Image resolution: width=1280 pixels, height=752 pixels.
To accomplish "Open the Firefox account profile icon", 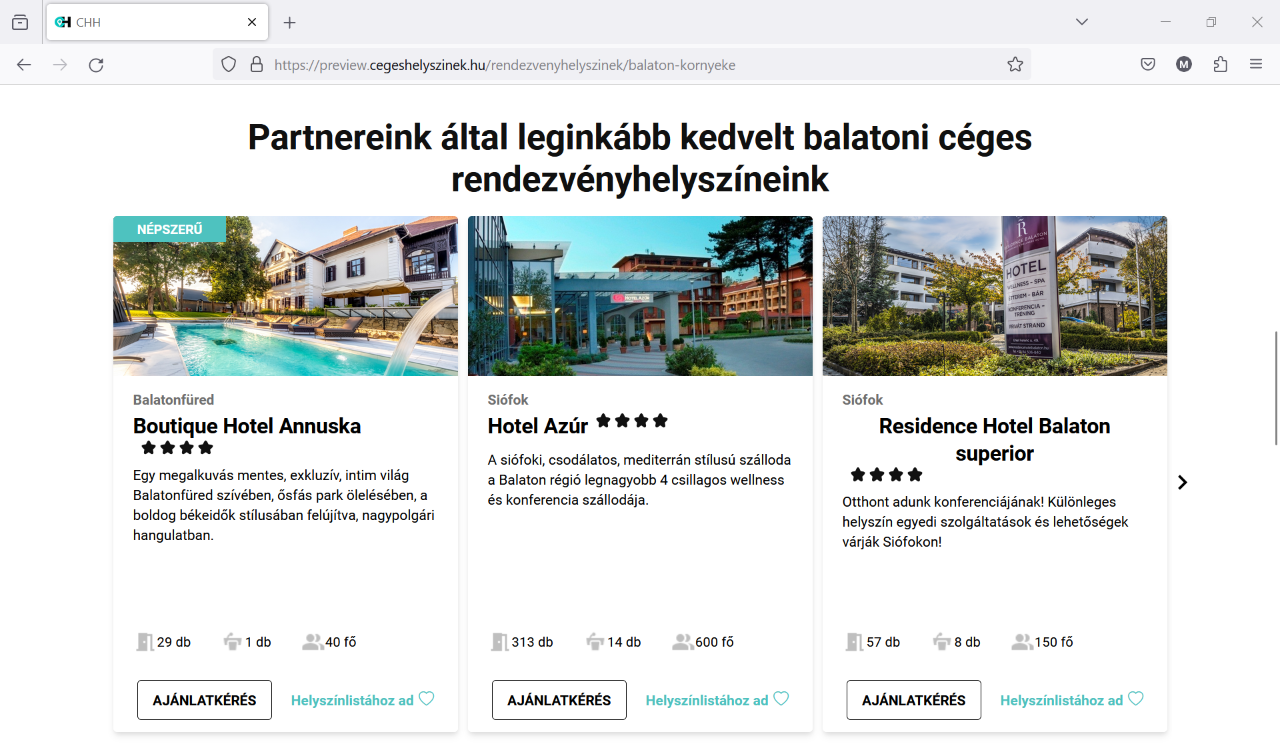I will pyautogui.click(x=1184, y=65).
